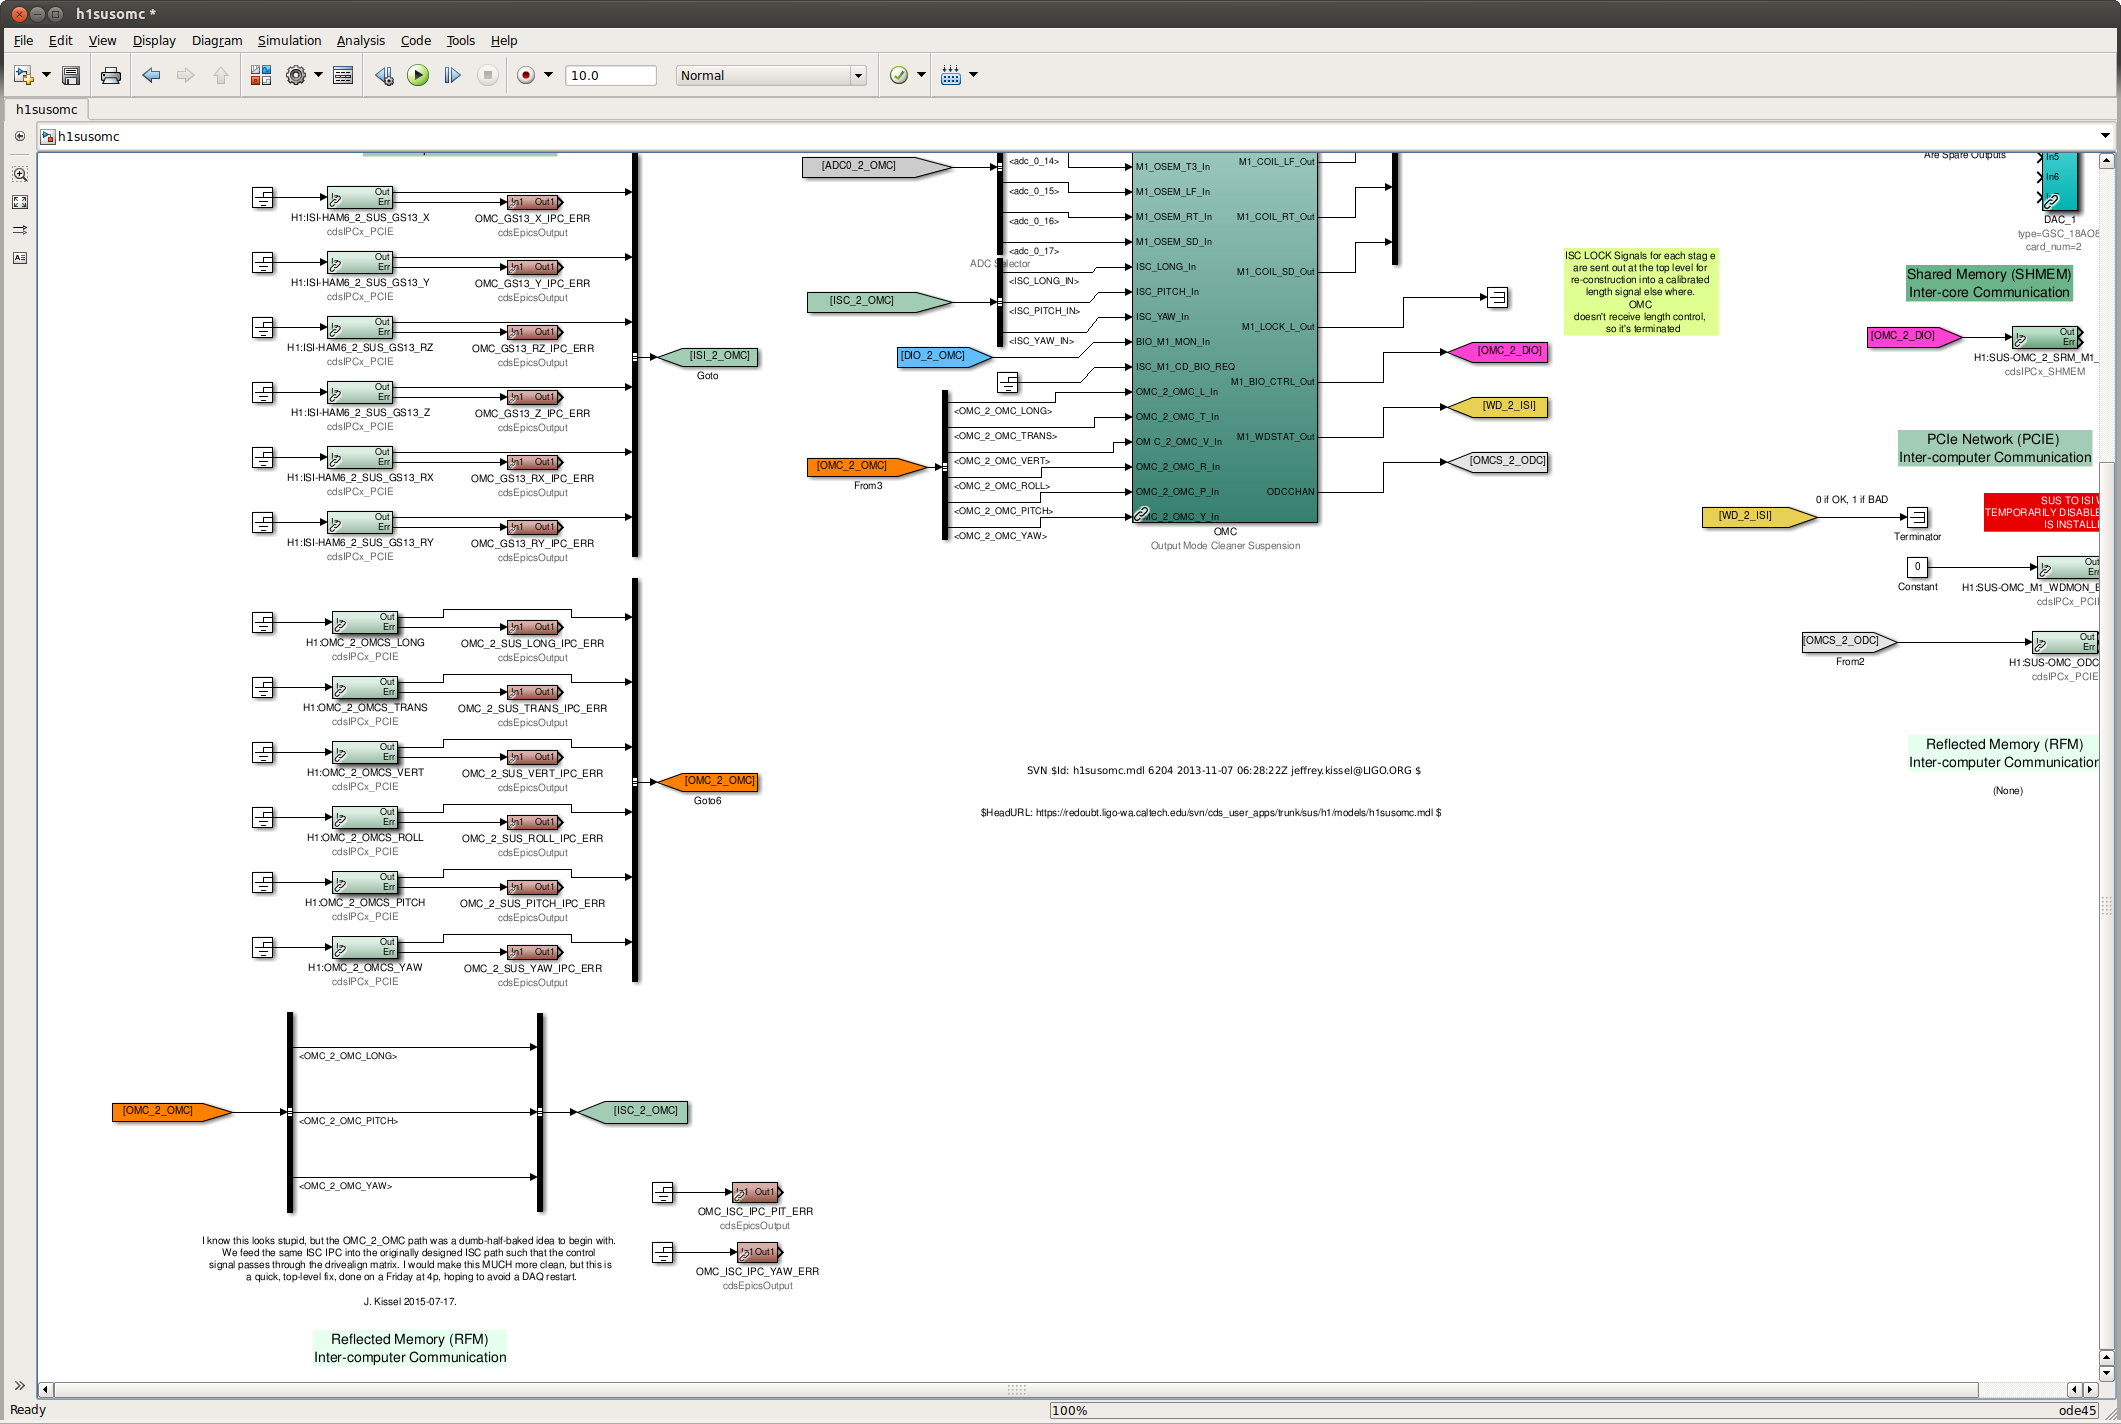Screen dimensions: 2121x1424
Task: Click the vertical scrollbar up arrow
Action: 2107,160
